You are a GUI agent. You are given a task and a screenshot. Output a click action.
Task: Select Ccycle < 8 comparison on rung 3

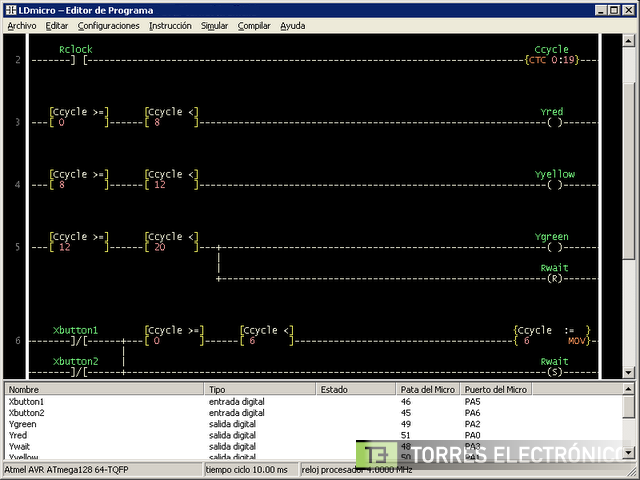point(171,117)
